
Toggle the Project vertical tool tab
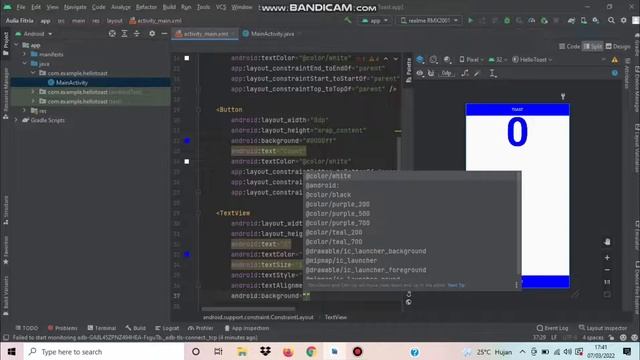pos(6,44)
